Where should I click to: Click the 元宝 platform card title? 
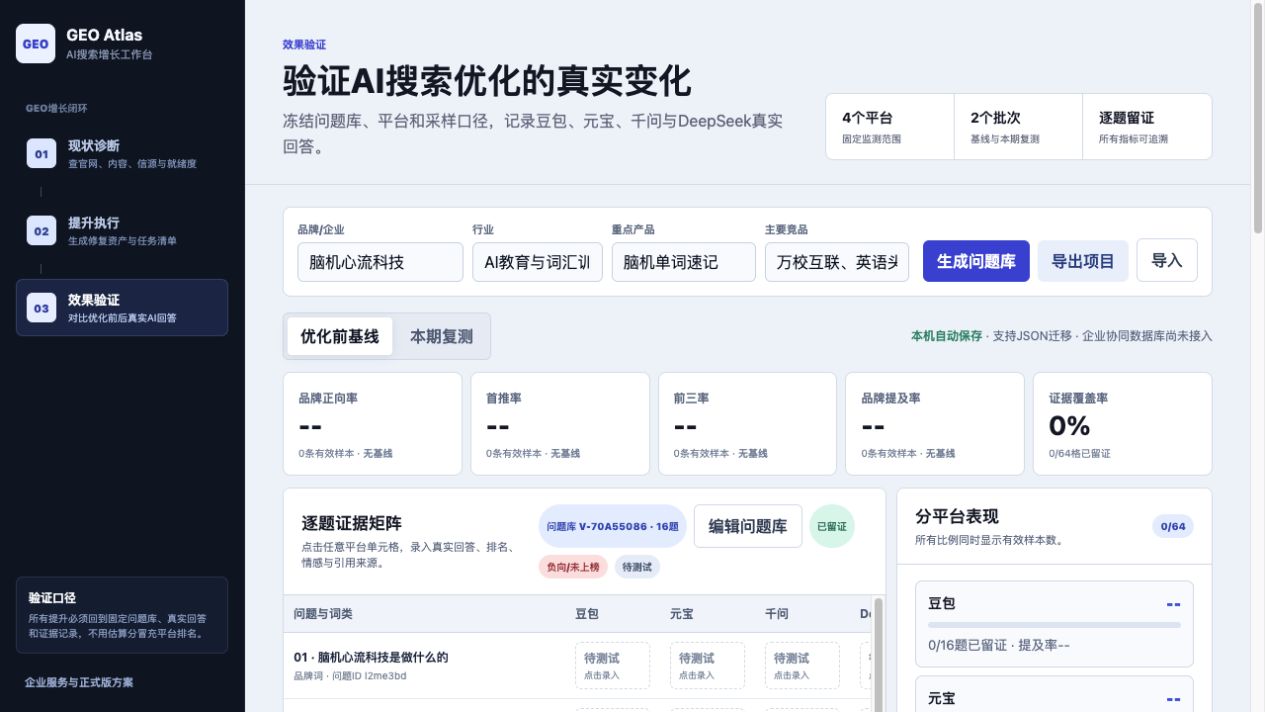click(x=941, y=699)
